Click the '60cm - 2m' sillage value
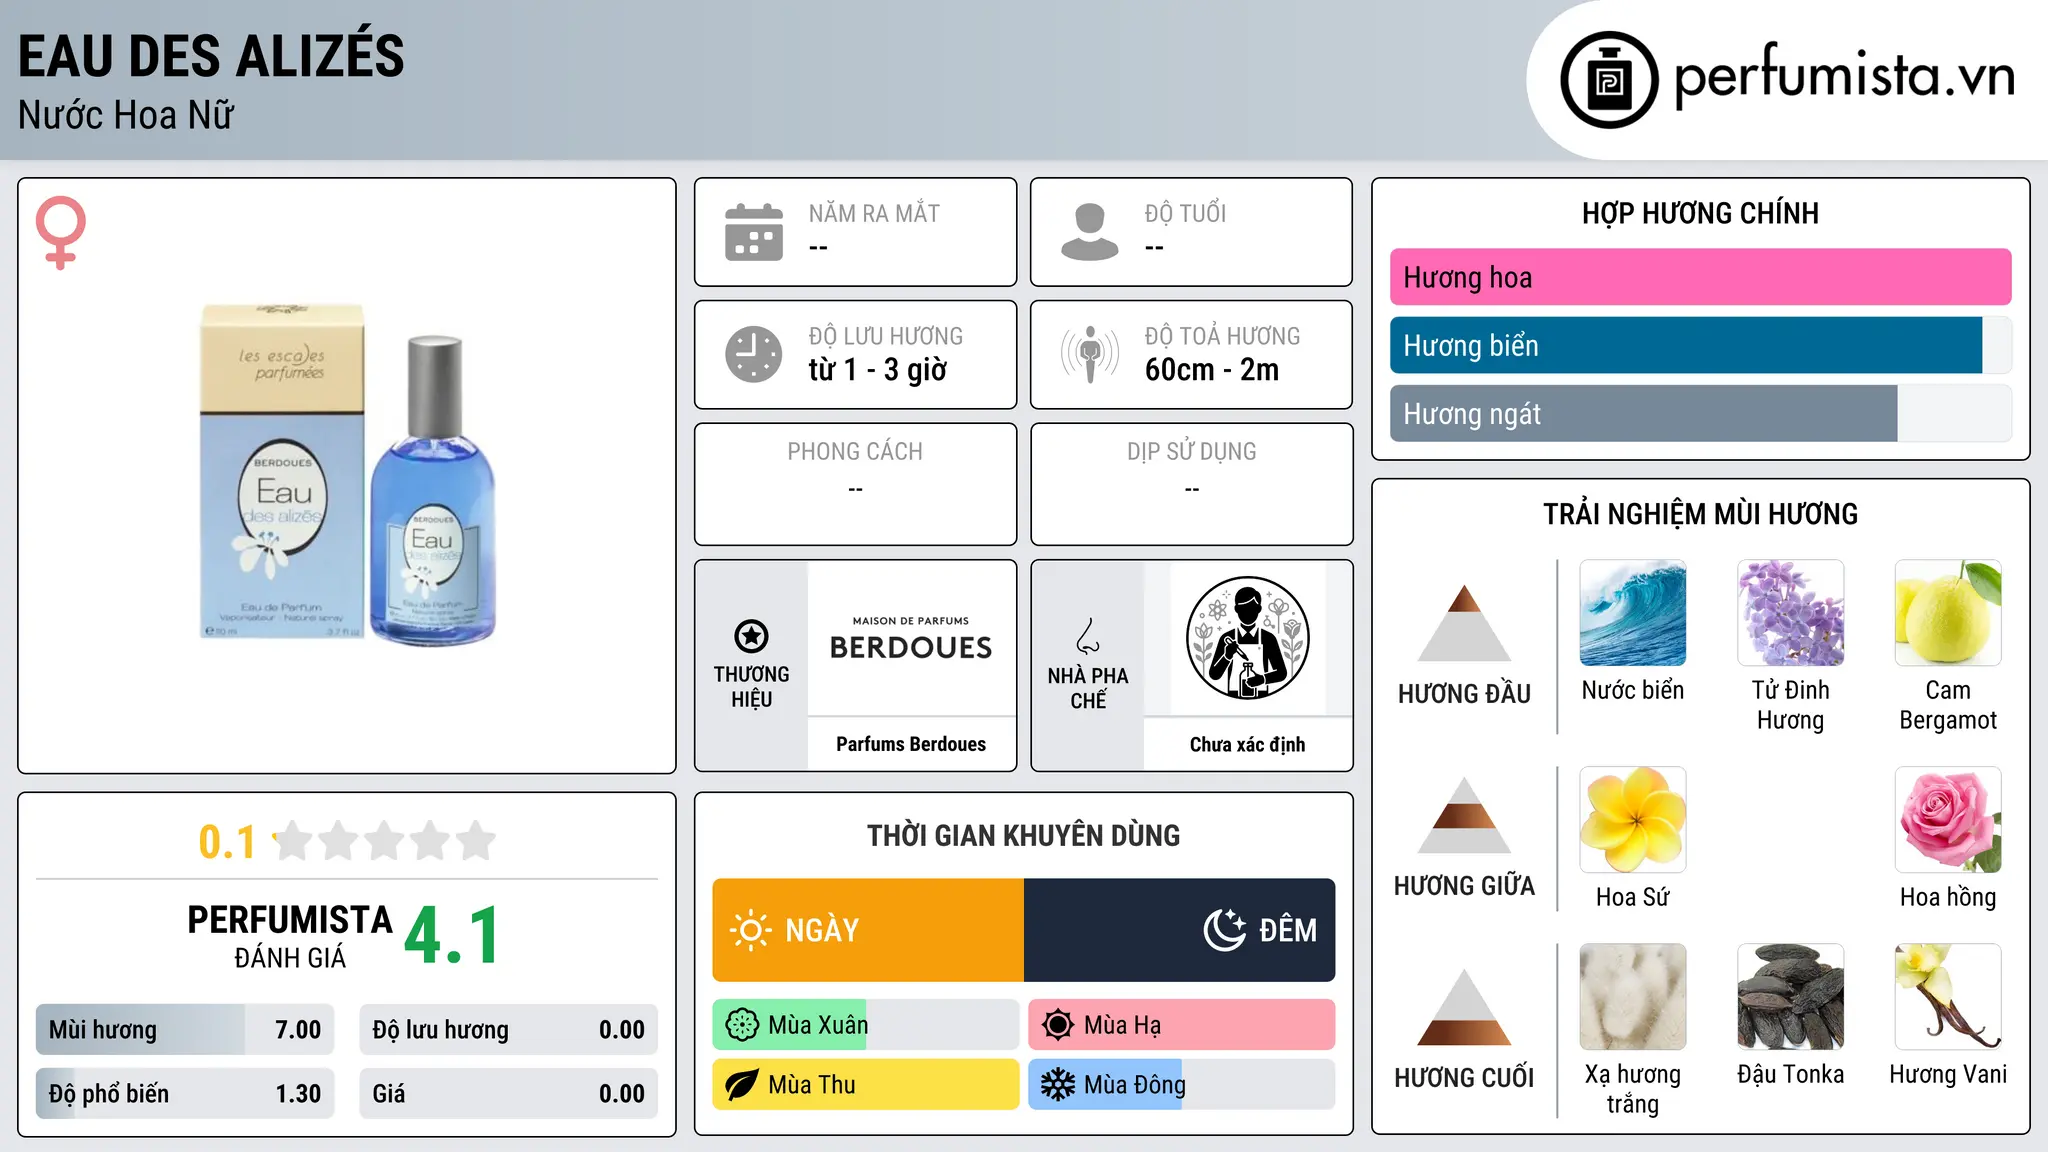The width and height of the screenshot is (2048, 1152). click(x=1212, y=370)
